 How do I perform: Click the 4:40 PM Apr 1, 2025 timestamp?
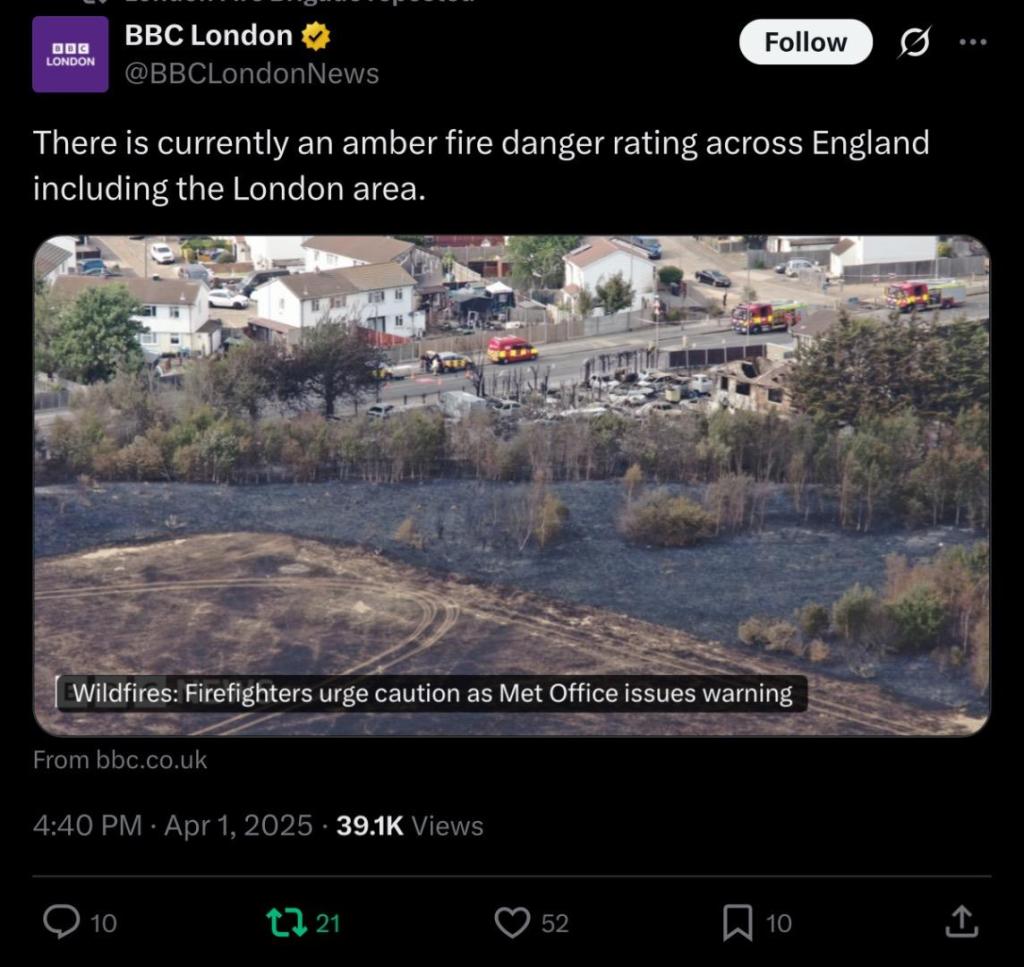[173, 826]
